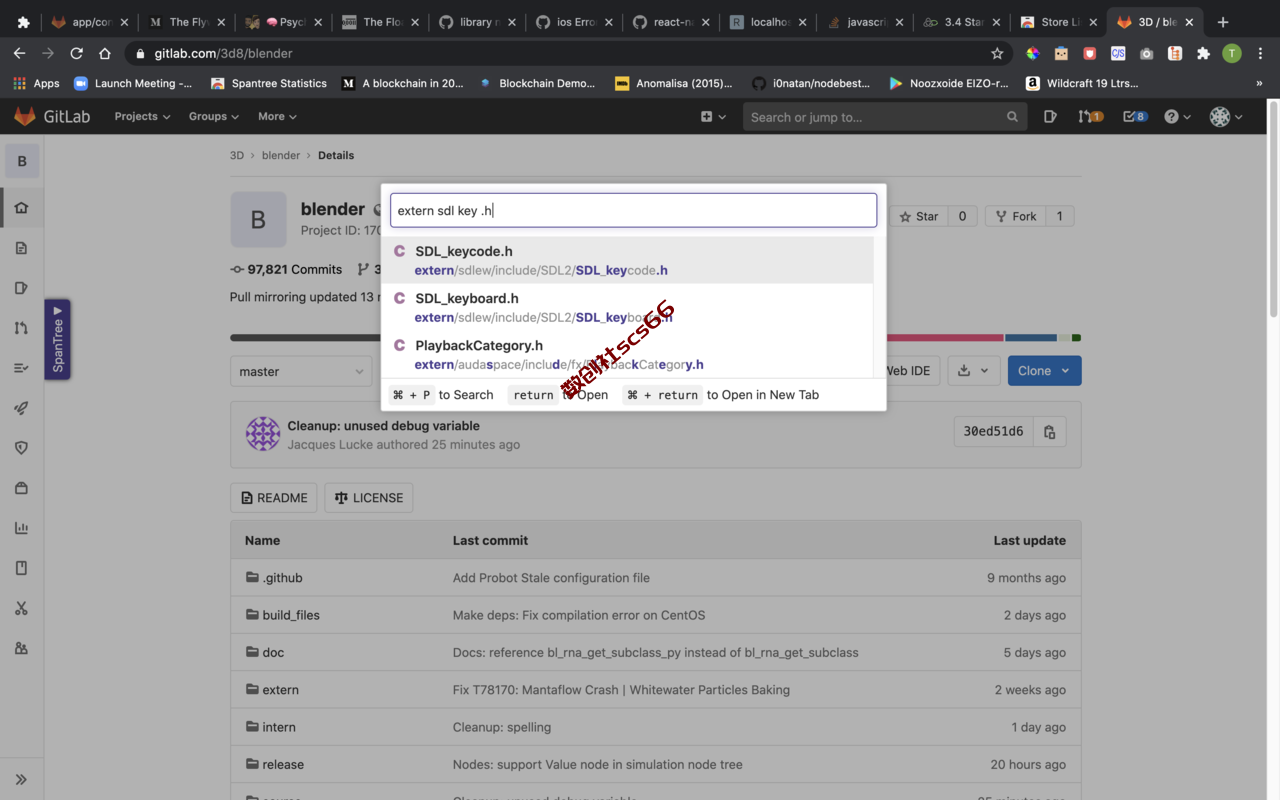Open CI/CD rocket icon in sidebar
Screen dimensions: 1280x800
point(21,408)
